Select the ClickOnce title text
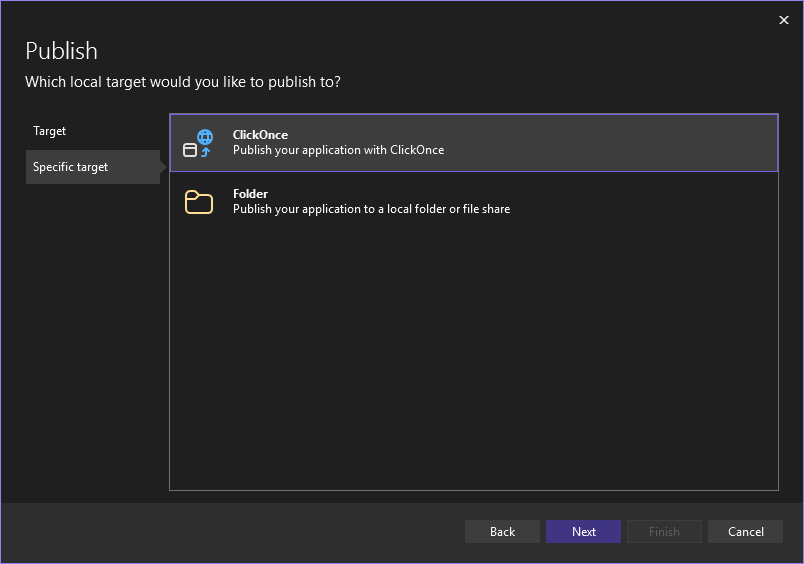This screenshot has width=804, height=564. [x=260, y=135]
